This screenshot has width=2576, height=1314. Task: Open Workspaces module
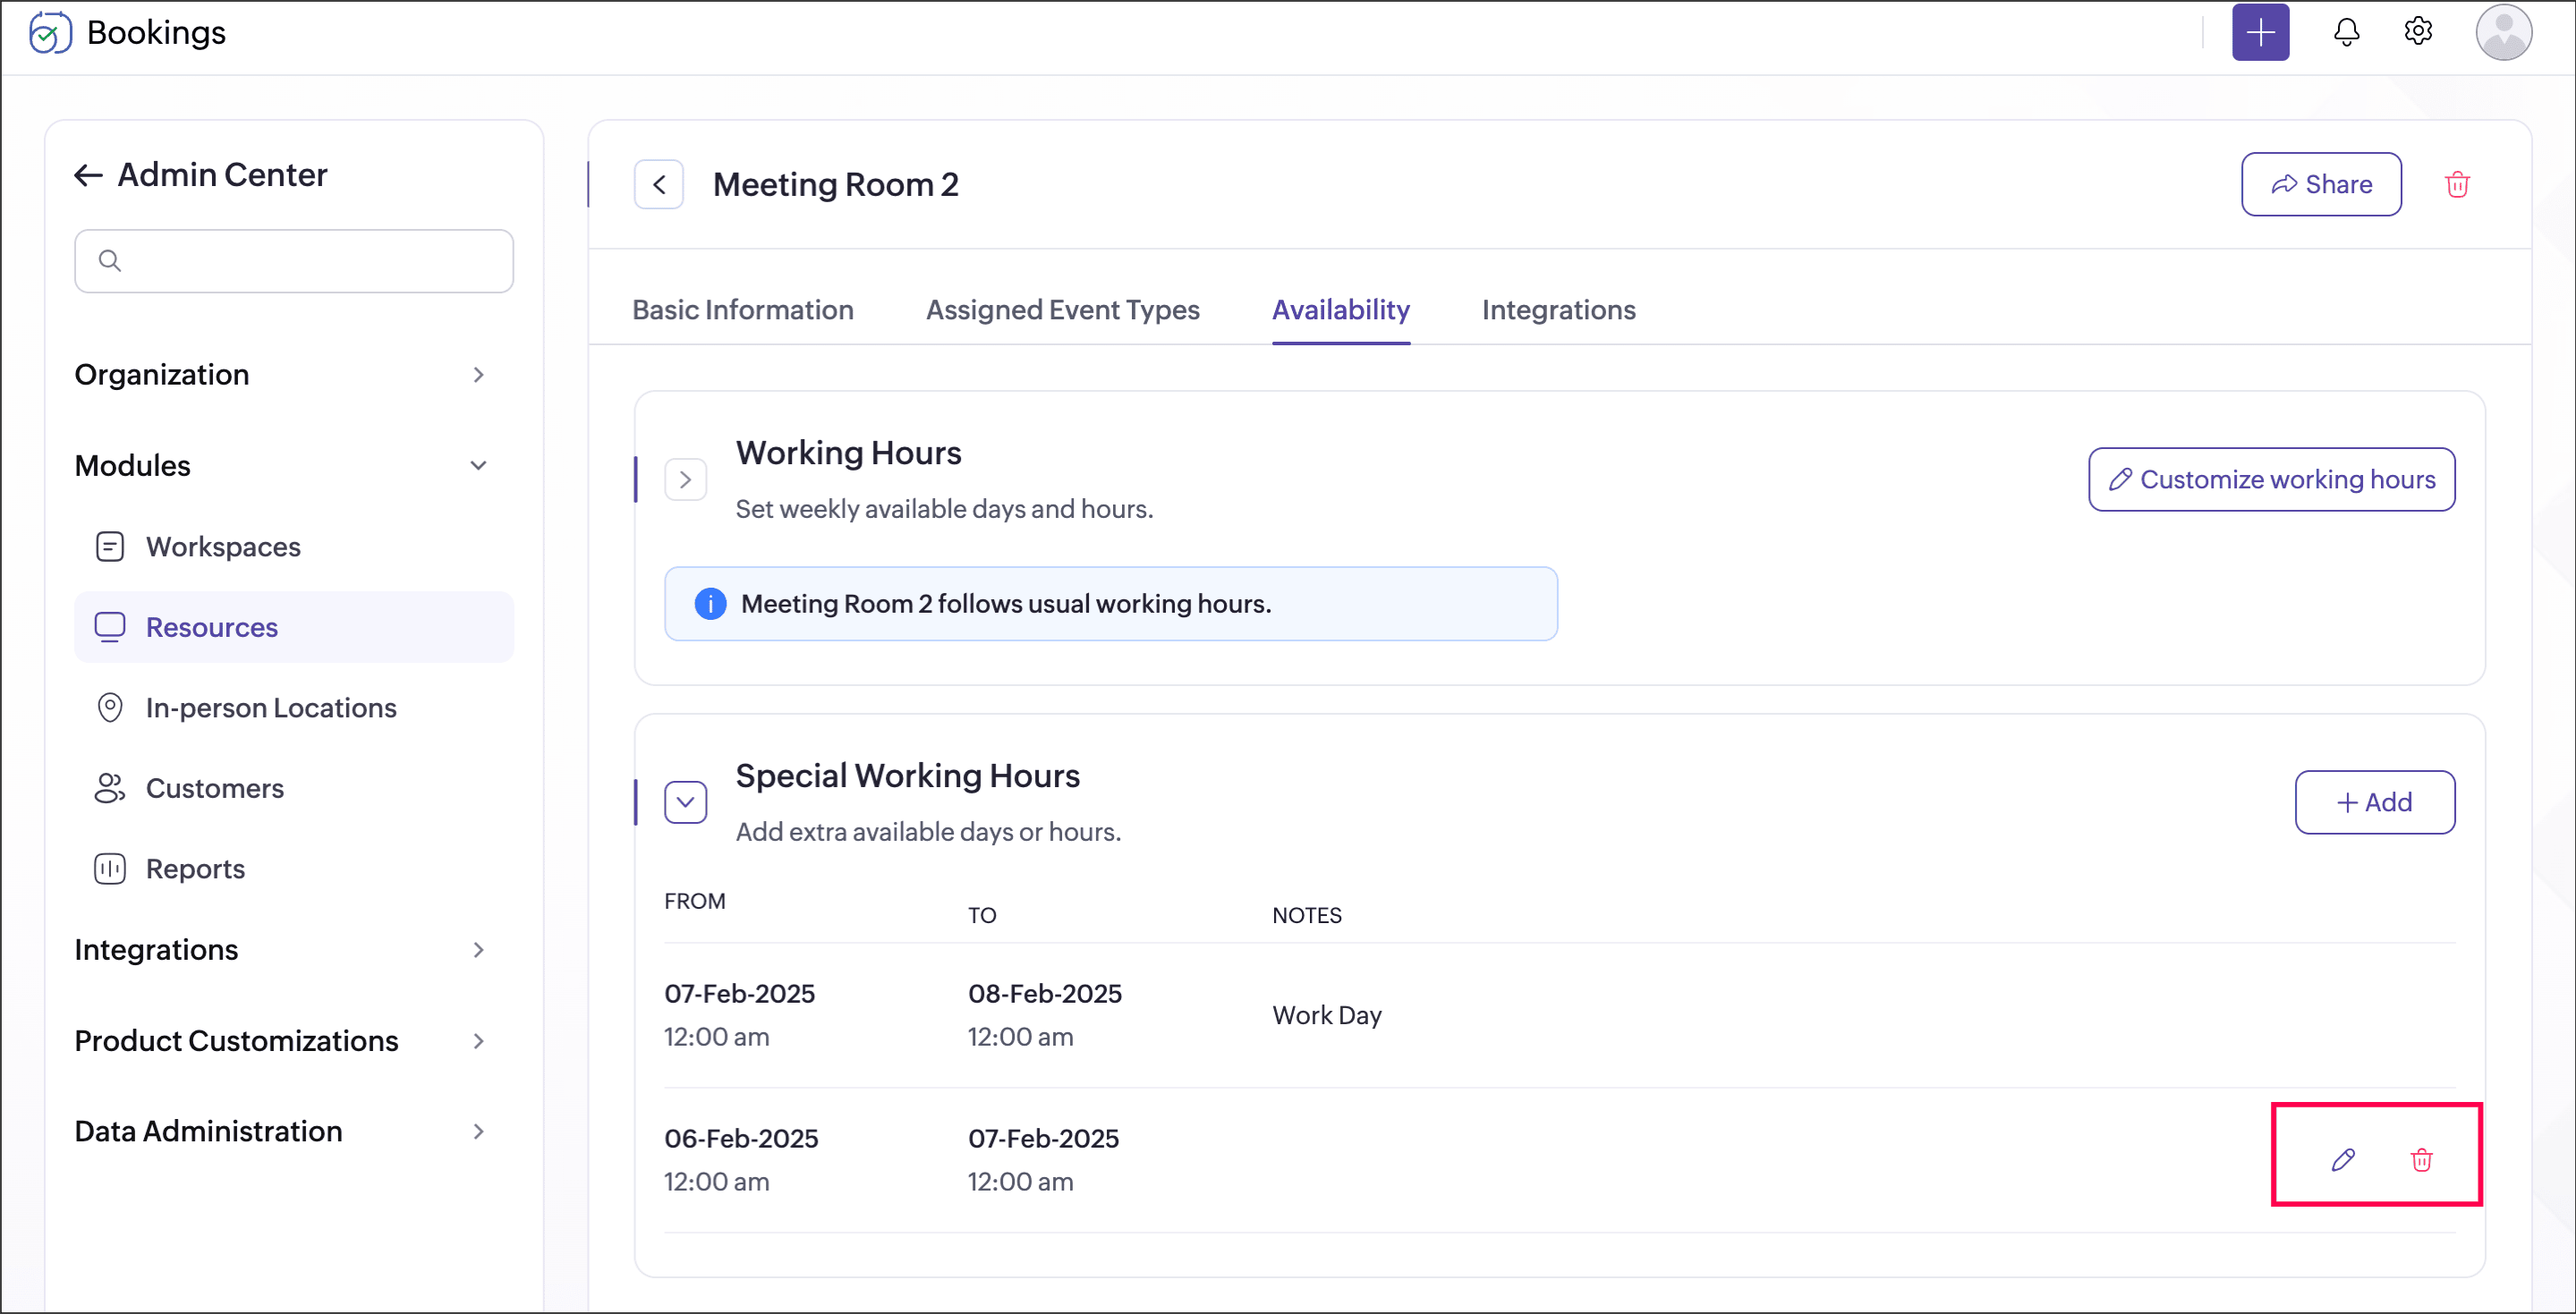(x=222, y=547)
